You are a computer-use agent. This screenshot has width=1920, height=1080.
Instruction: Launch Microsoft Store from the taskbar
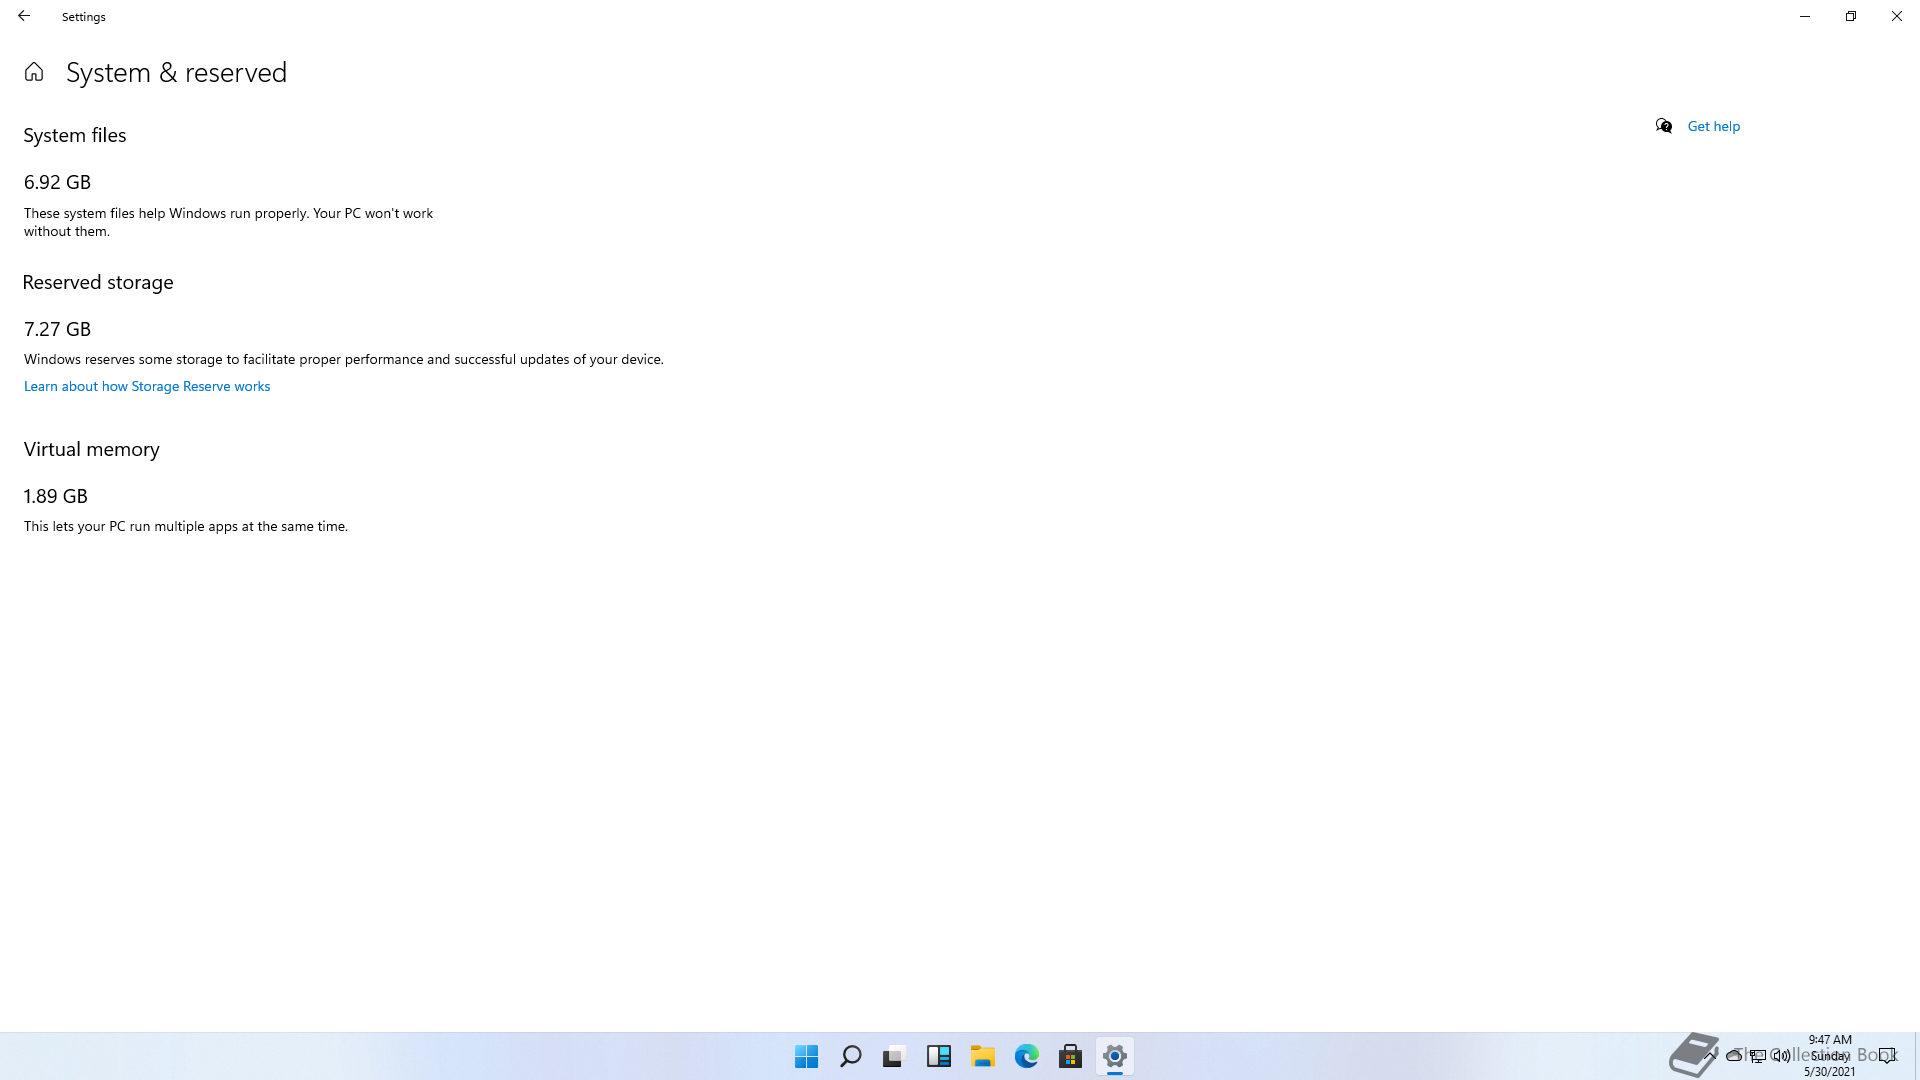click(x=1071, y=1056)
